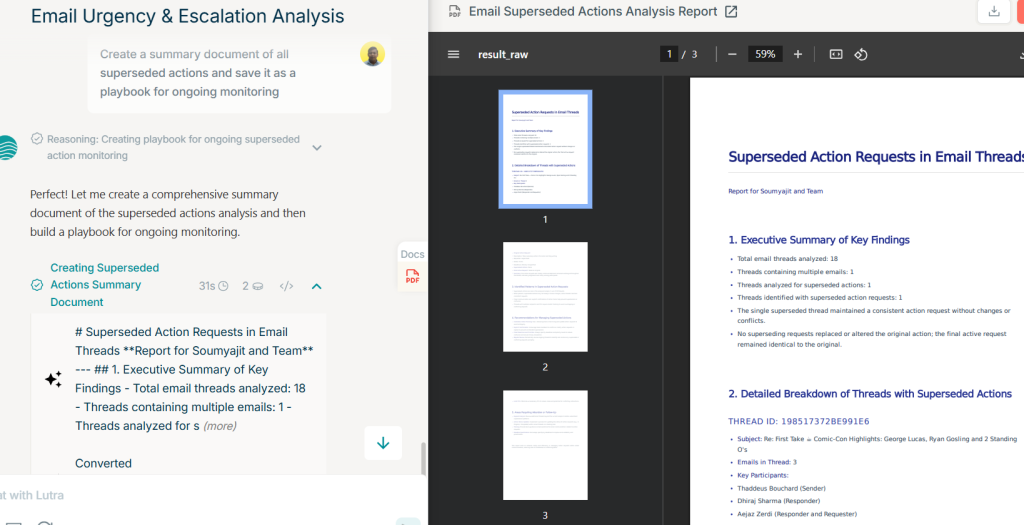Collapse the Creating Superseded Actions Summary step

316,286
